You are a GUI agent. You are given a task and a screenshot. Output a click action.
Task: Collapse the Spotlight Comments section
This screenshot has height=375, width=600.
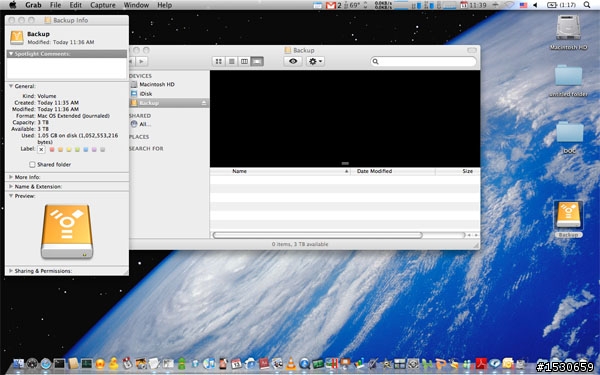11,54
